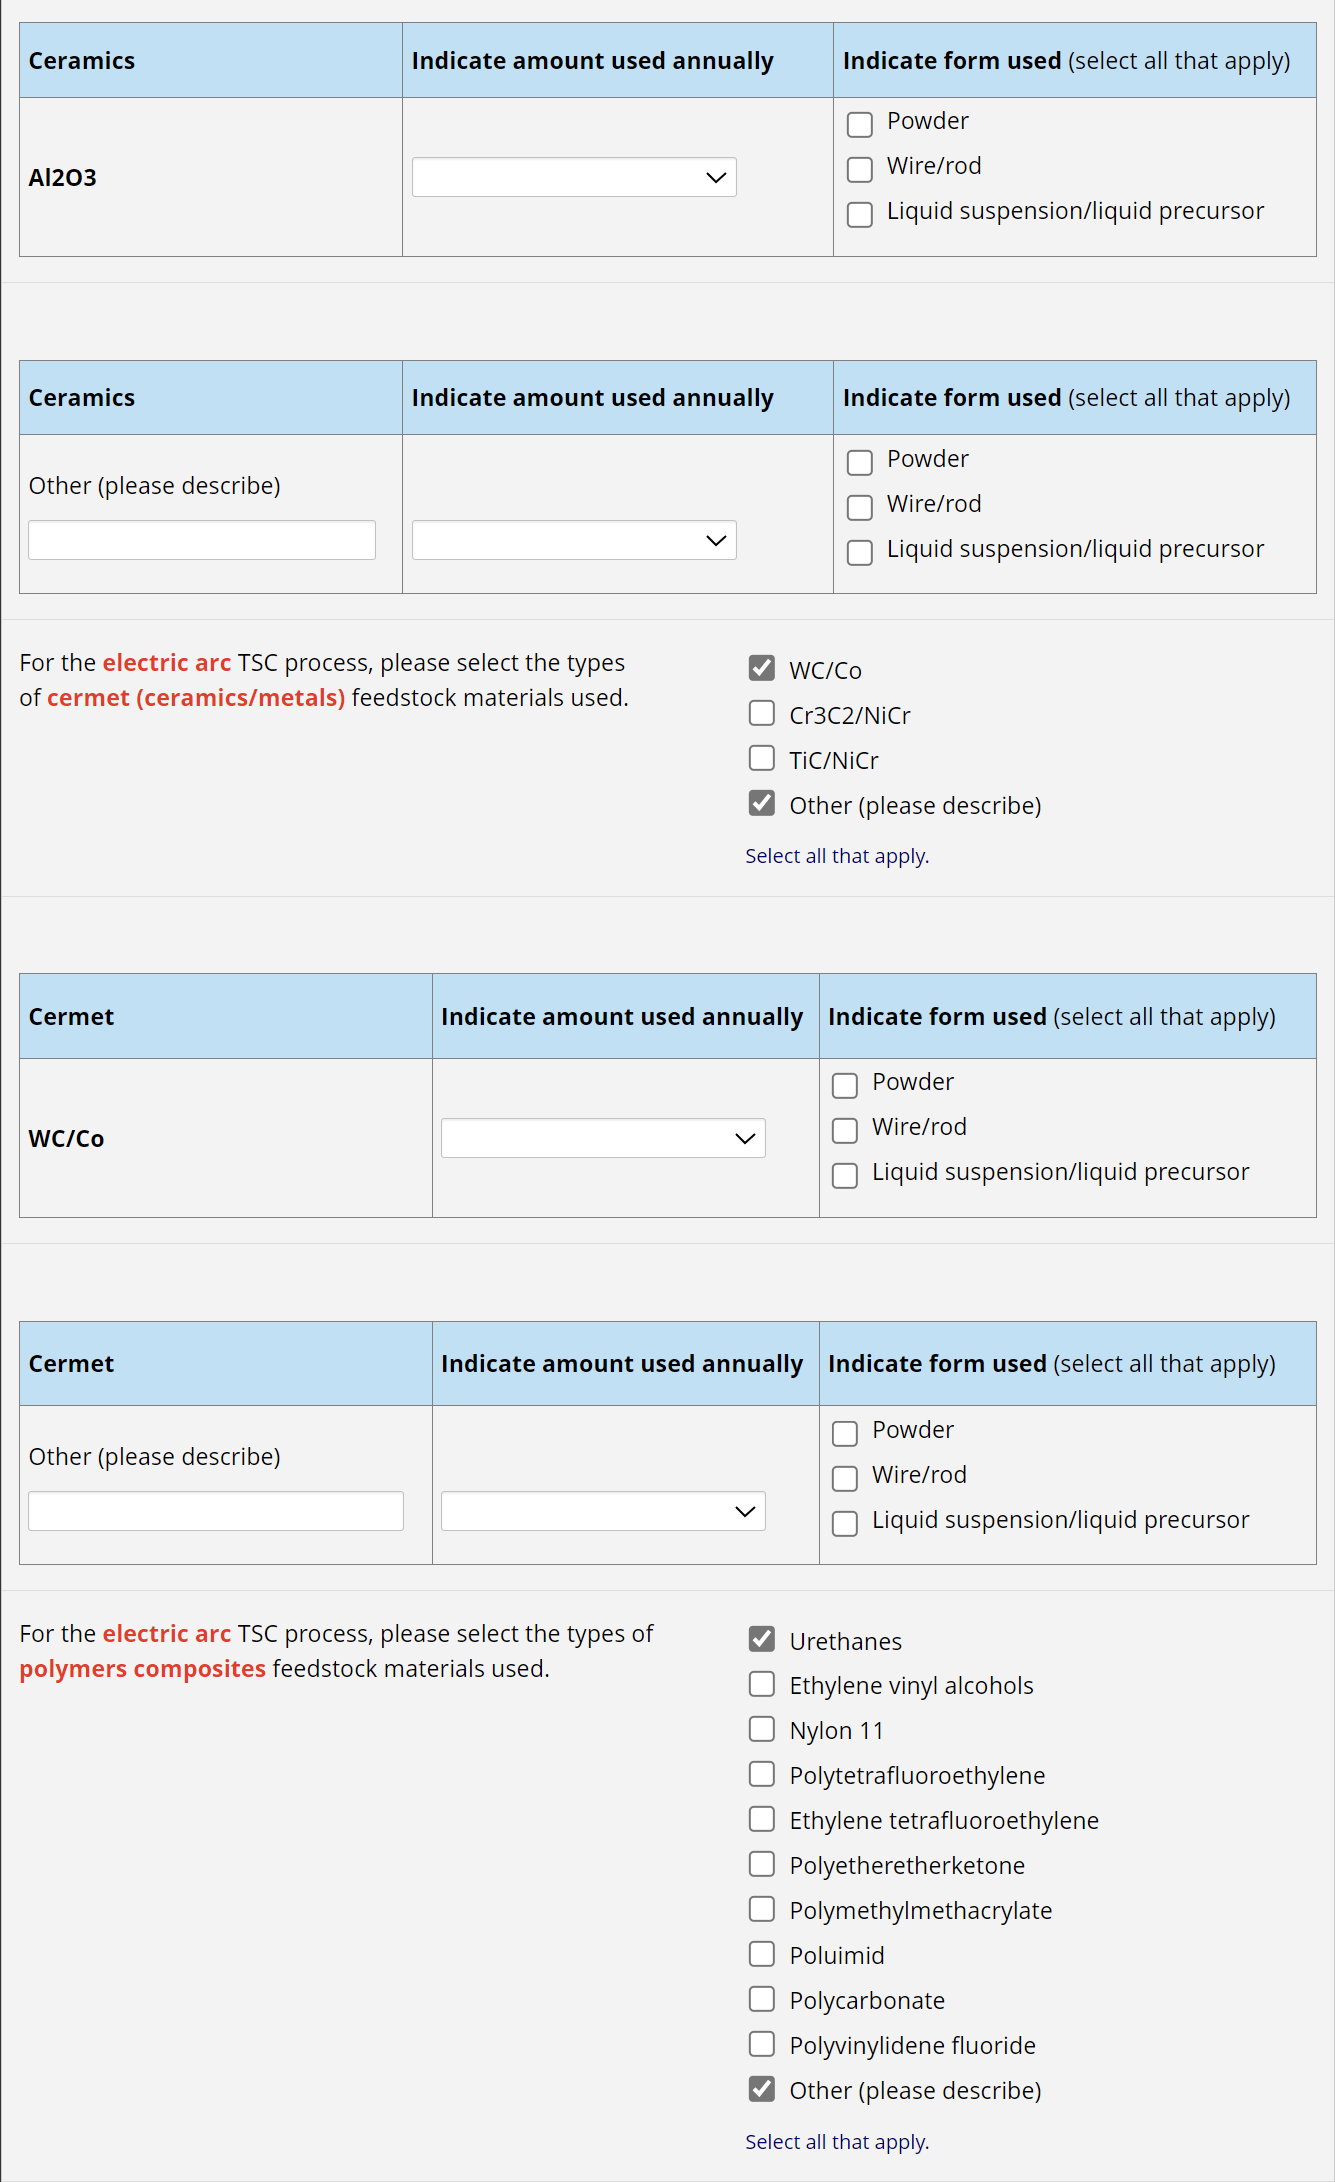Tick the Polyetheretherketone option
The image size is (1335, 2182).
762,1864
